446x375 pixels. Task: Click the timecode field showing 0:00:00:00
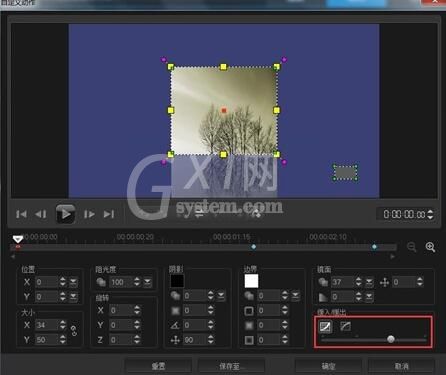point(403,214)
